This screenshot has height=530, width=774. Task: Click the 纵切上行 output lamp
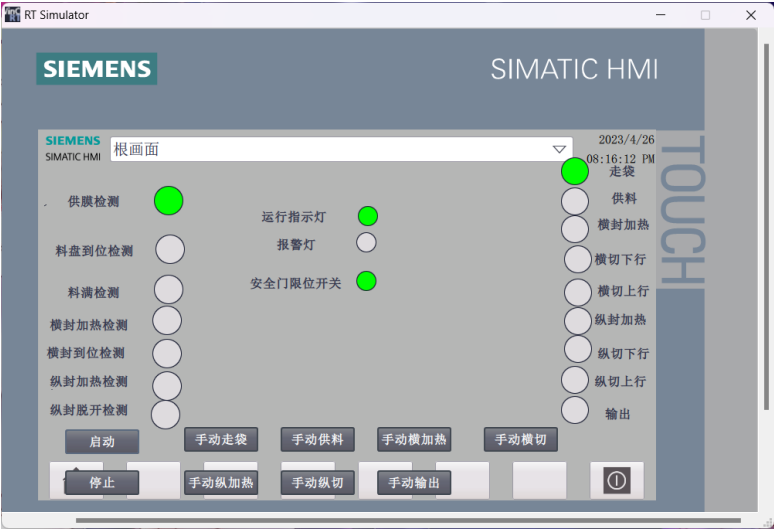click(x=575, y=380)
